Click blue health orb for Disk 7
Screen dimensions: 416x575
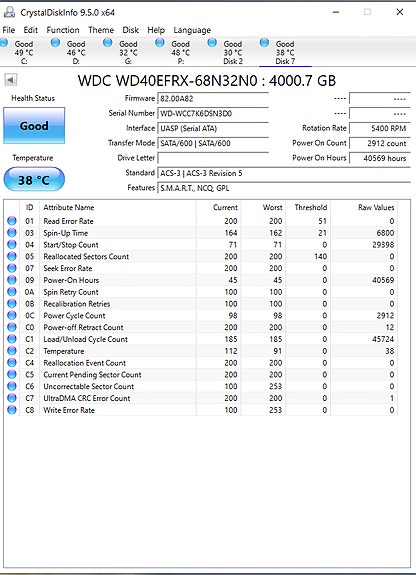point(264,43)
